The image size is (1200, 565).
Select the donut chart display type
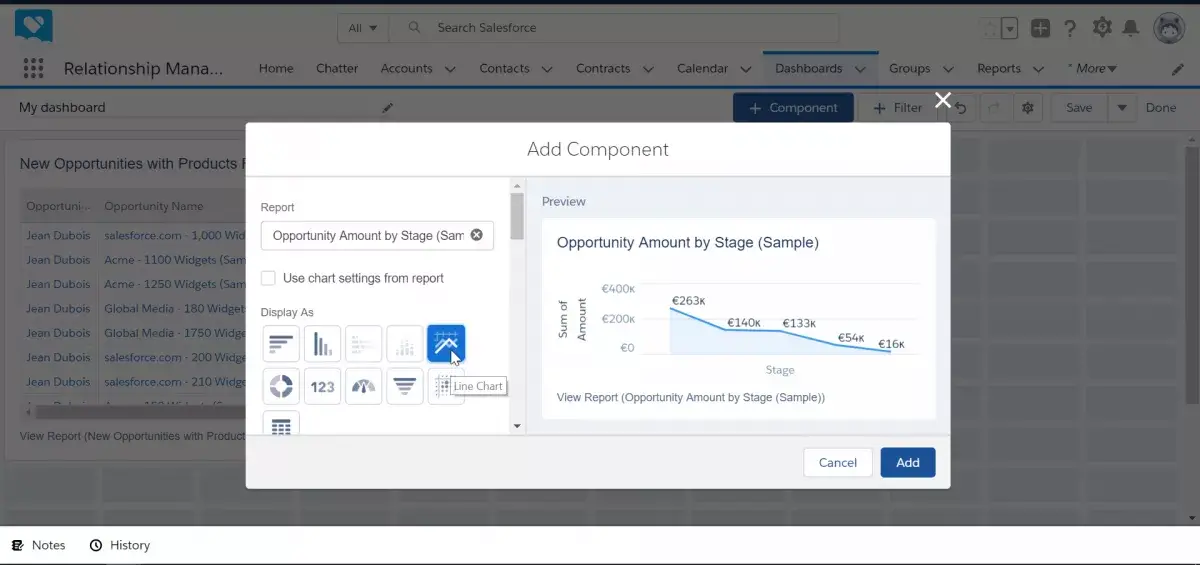(x=281, y=386)
